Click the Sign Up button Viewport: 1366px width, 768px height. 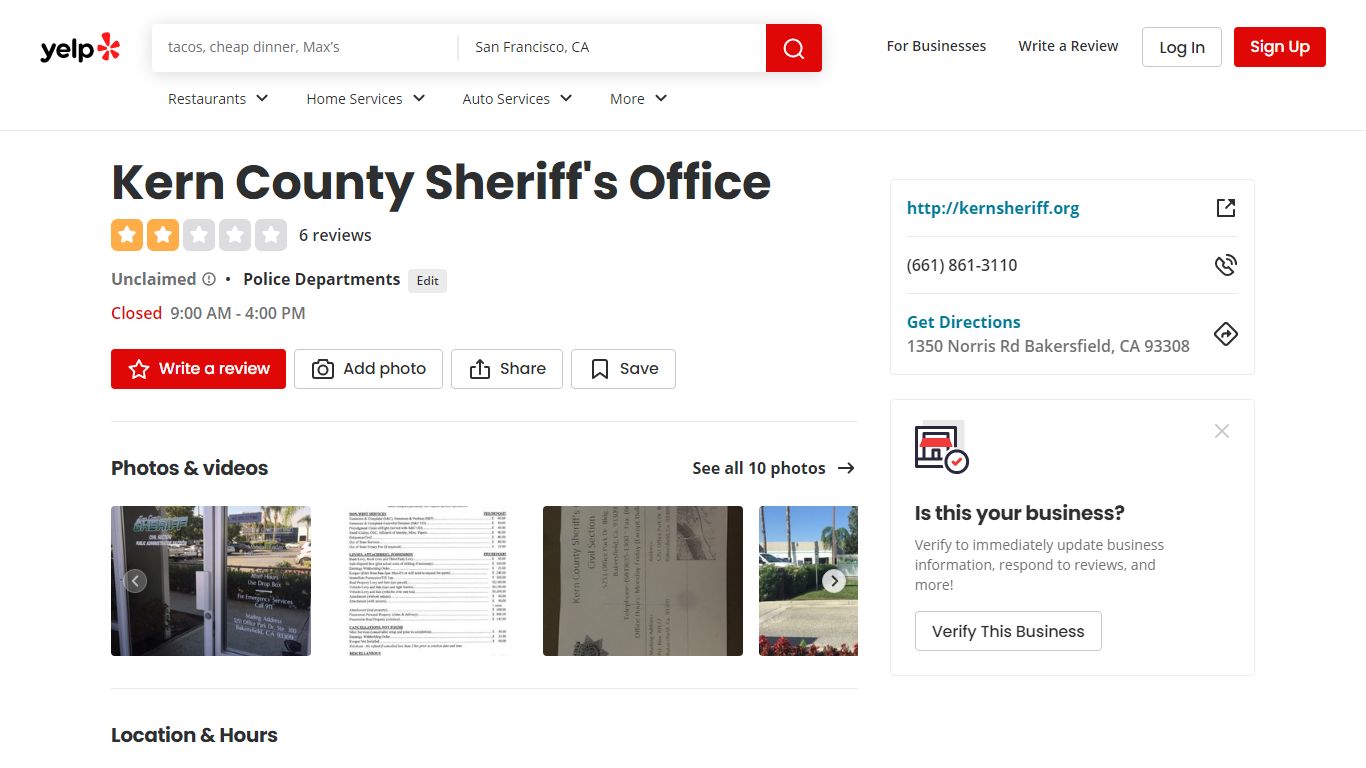[1280, 47]
